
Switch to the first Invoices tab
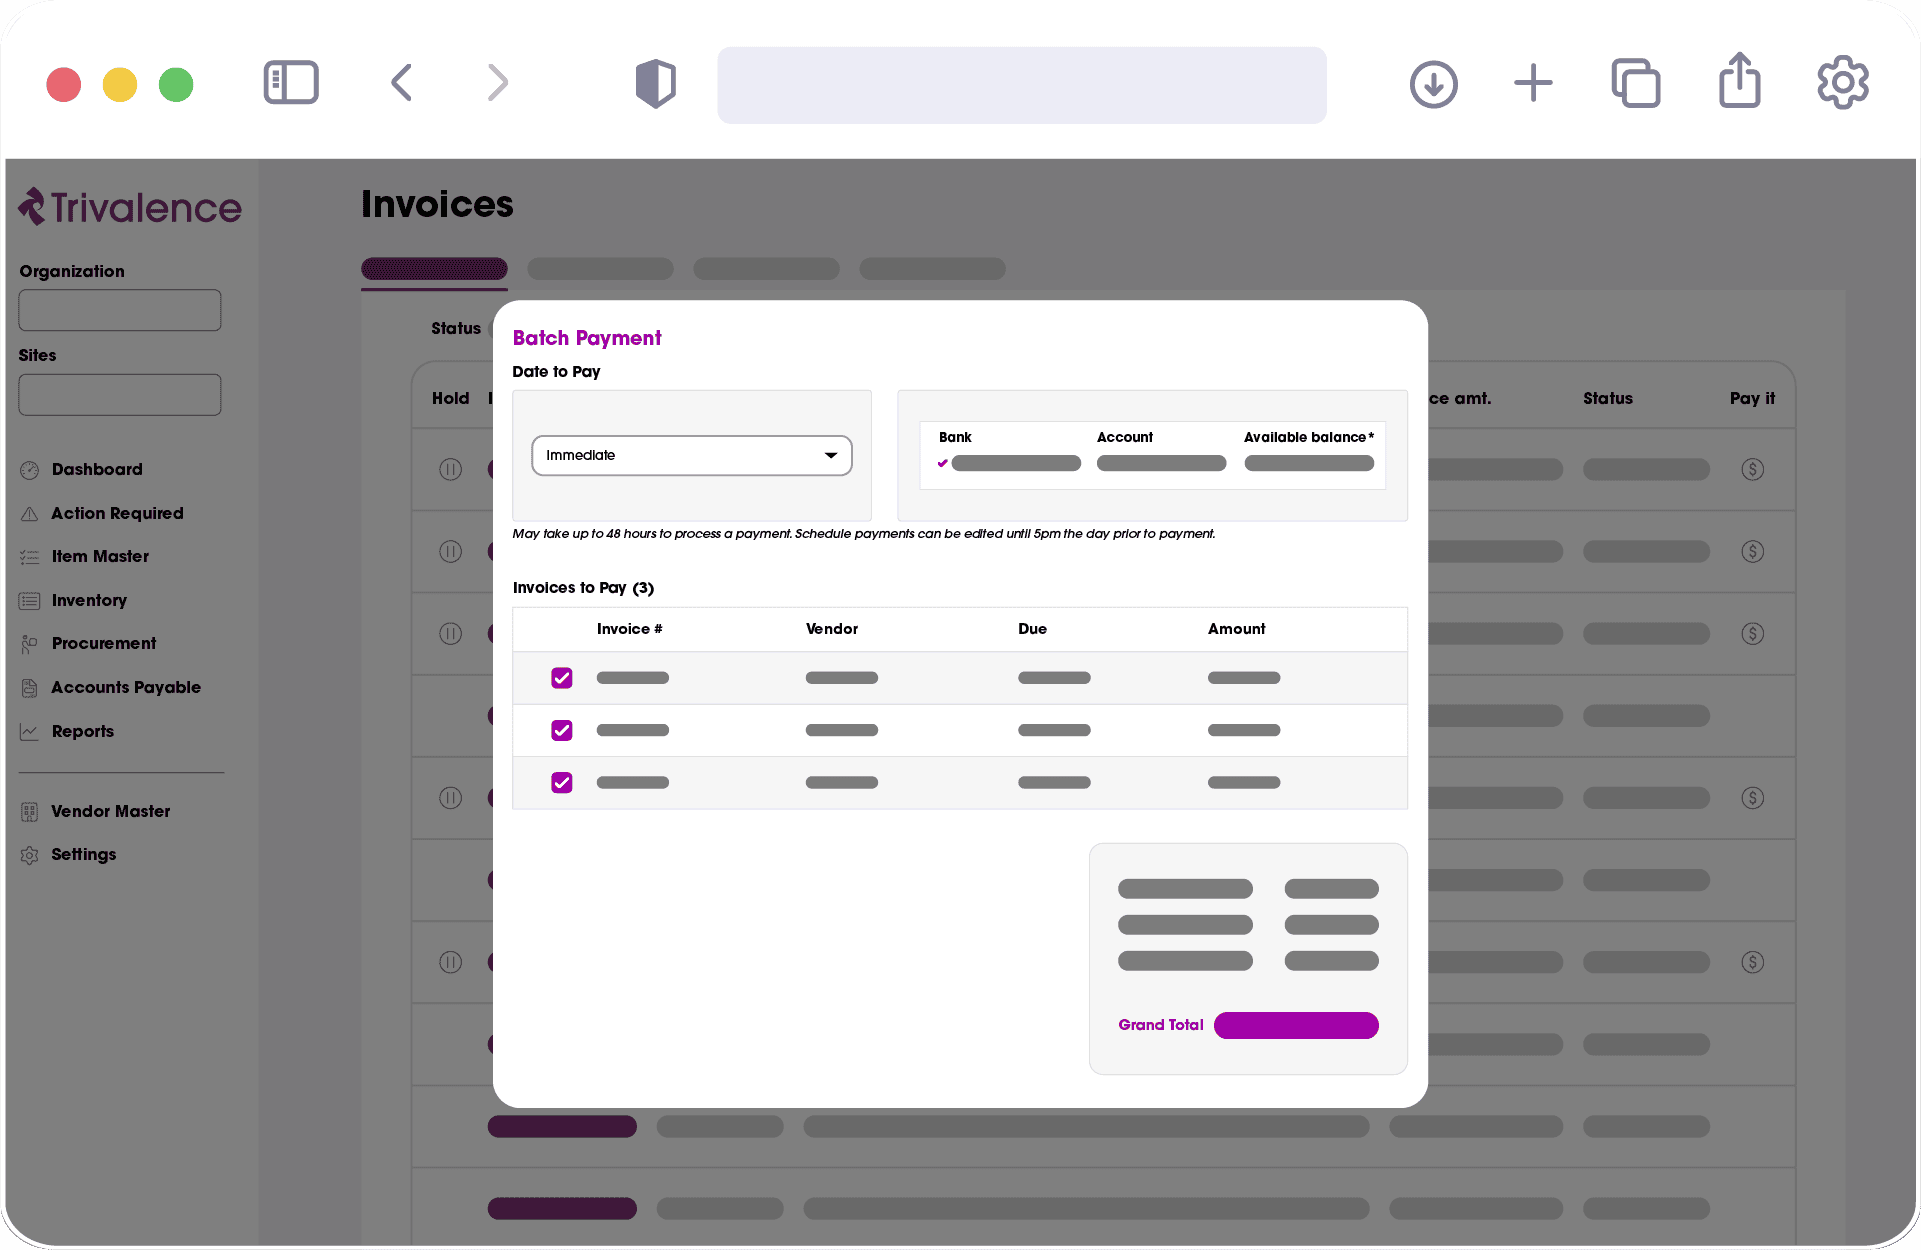(x=433, y=268)
